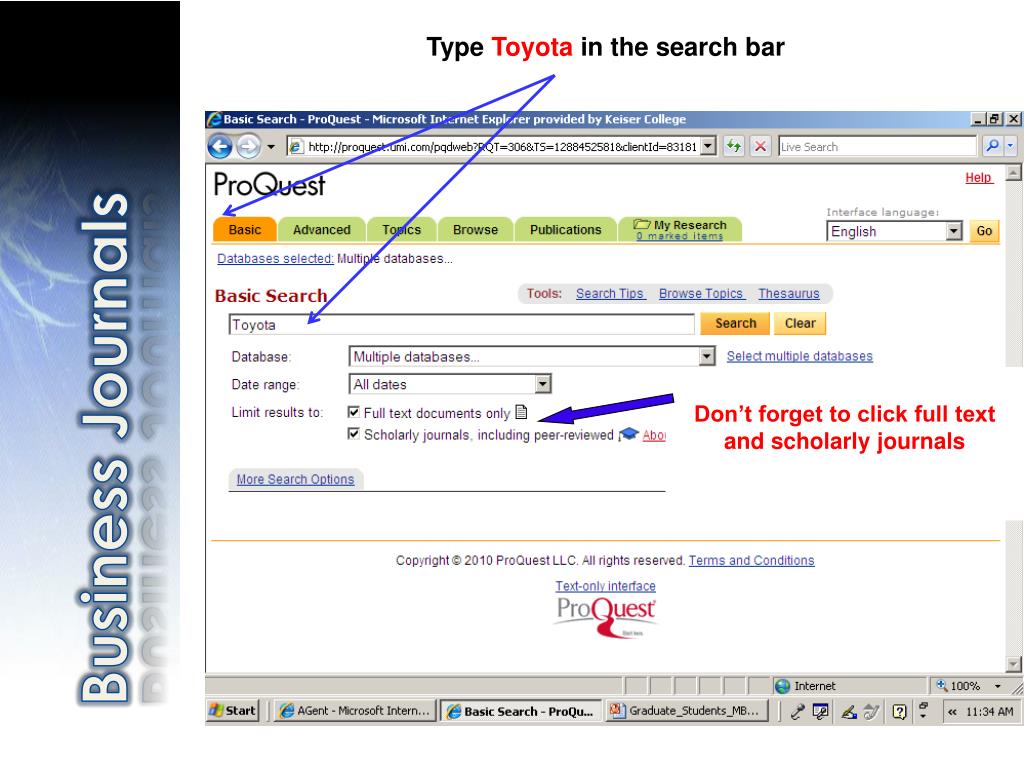Click the full text document page icon

coord(521,412)
